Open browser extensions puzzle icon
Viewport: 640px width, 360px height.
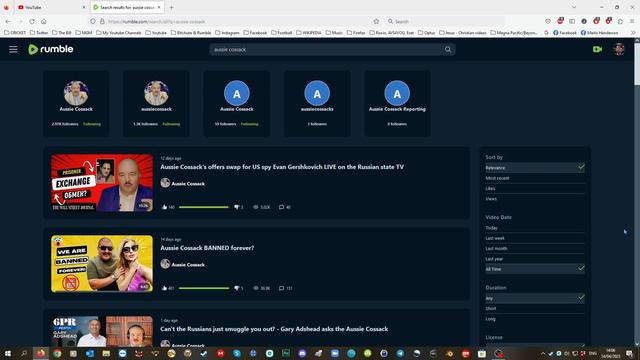pyautogui.click(x=620, y=21)
